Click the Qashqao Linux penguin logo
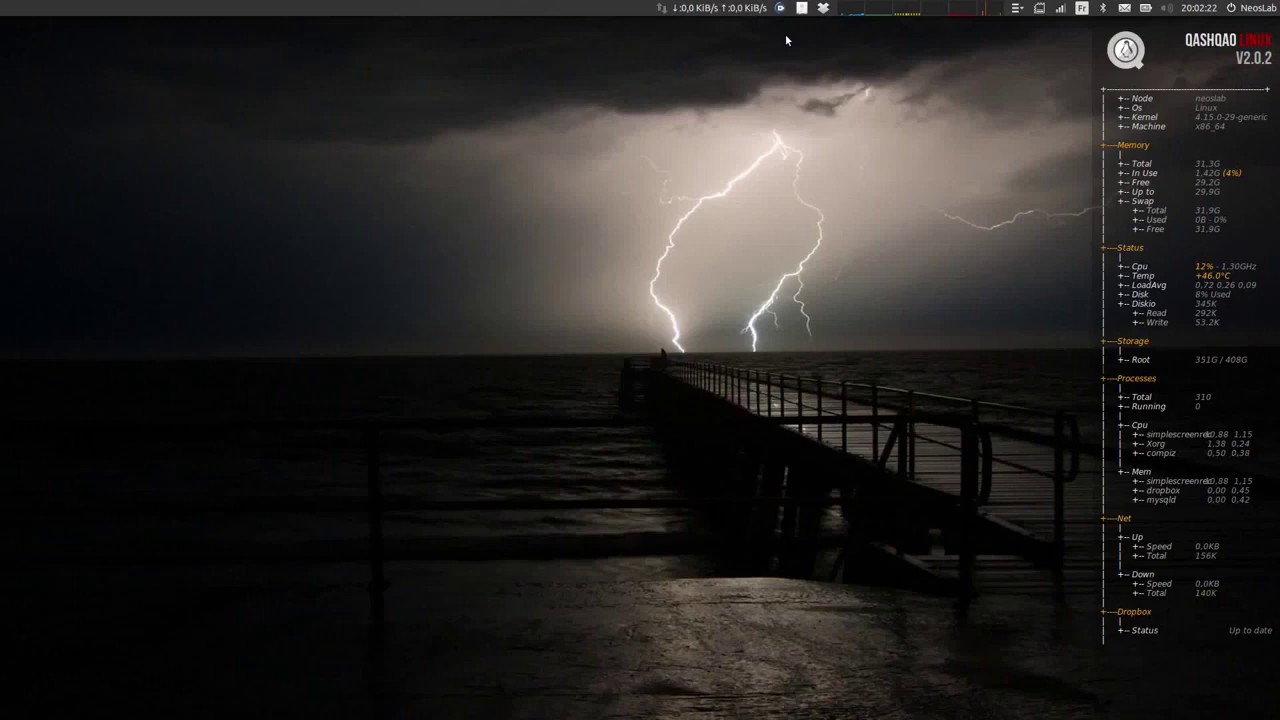The width and height of the screenshot is (1280, 720). 1126,50
